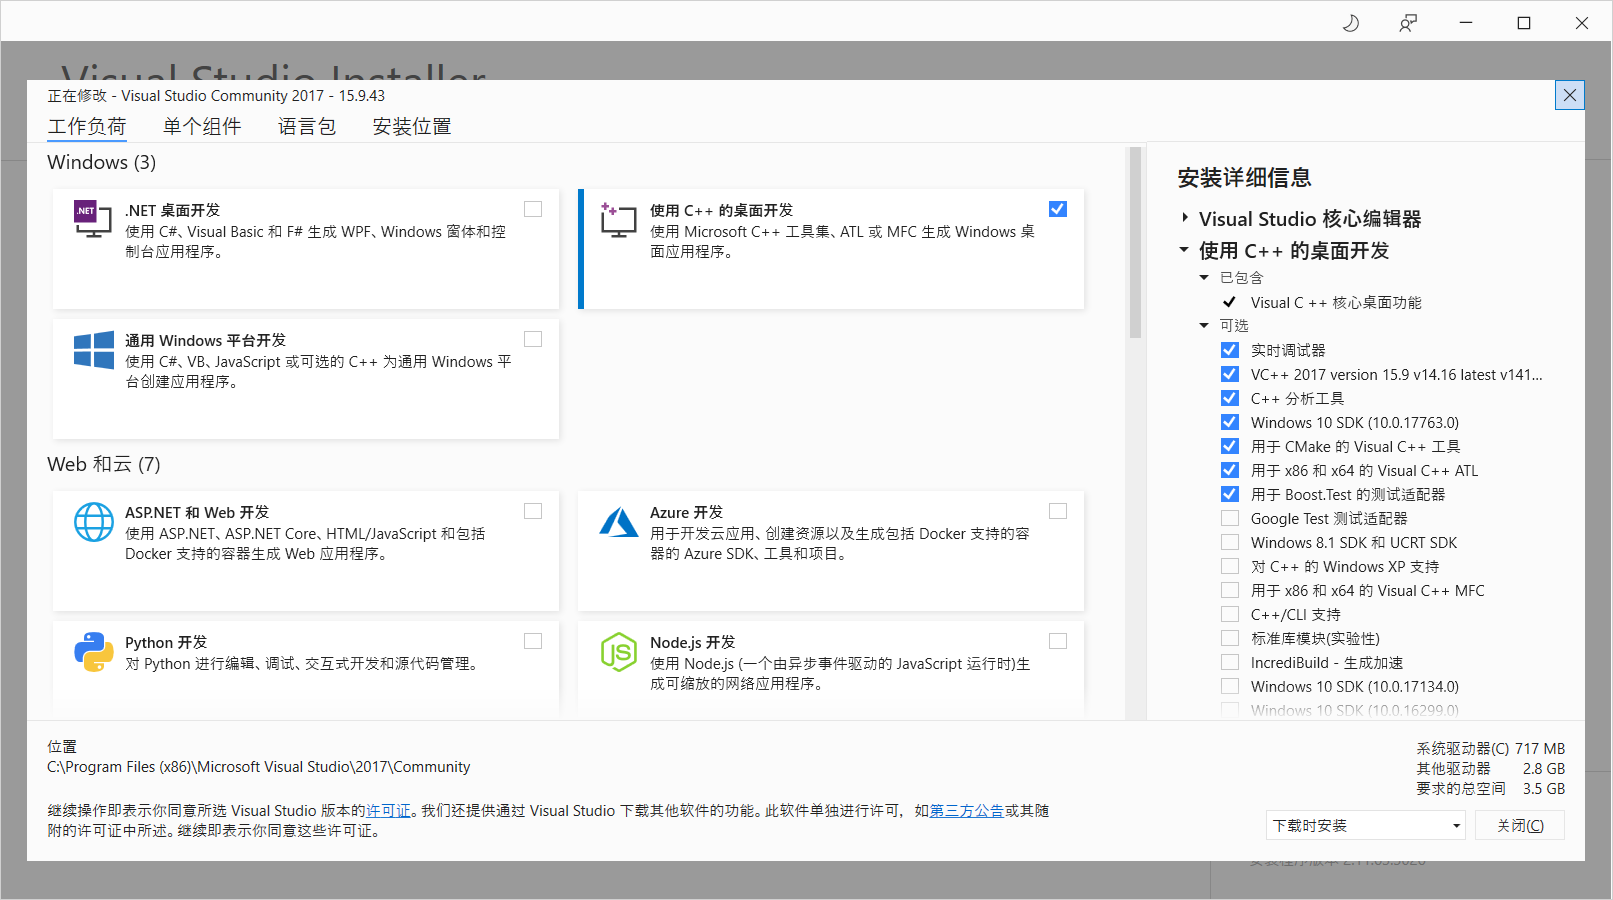
Task: Click the Node.js 开发 green icon
Action: point(619,652)
